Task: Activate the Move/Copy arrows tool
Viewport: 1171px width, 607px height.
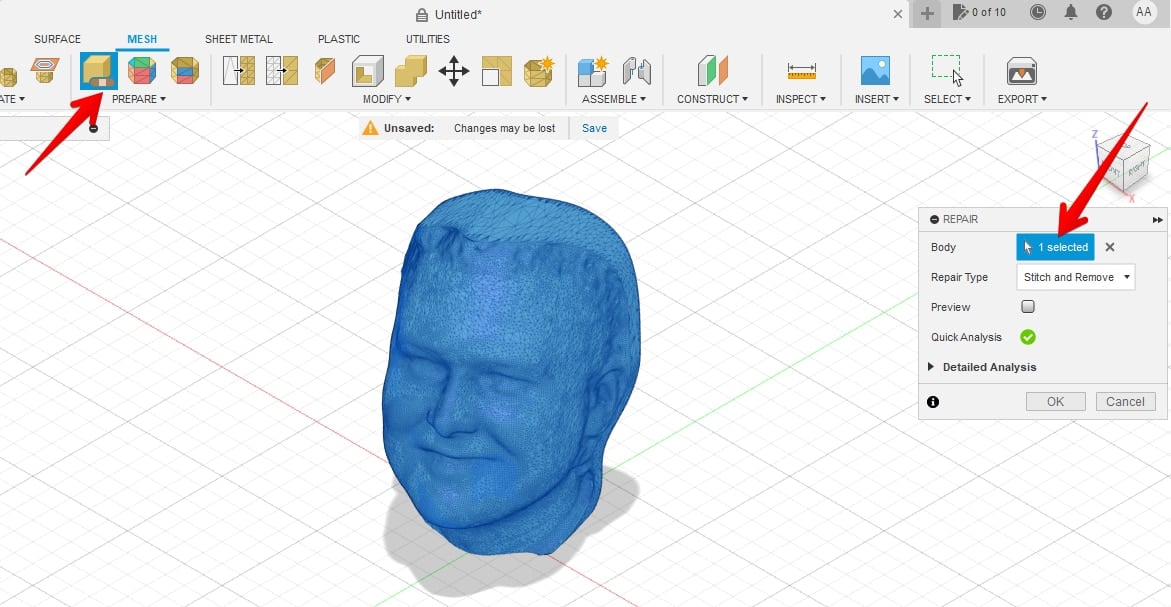Action: click(453, 72)
